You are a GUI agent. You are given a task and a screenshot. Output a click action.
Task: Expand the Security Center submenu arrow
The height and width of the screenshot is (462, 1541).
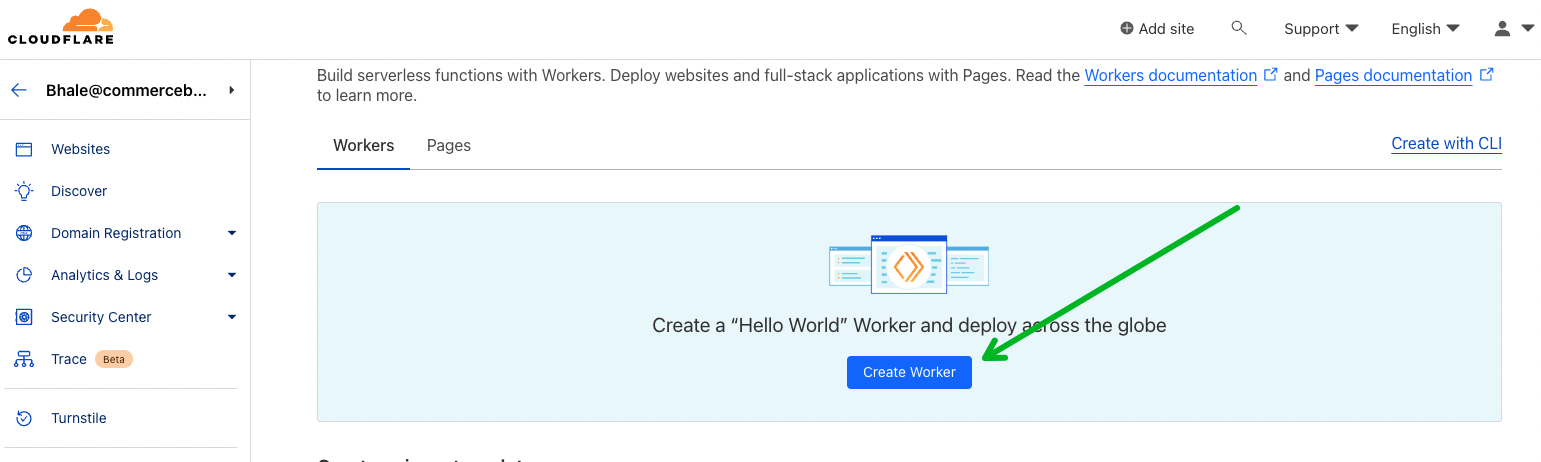232,317
